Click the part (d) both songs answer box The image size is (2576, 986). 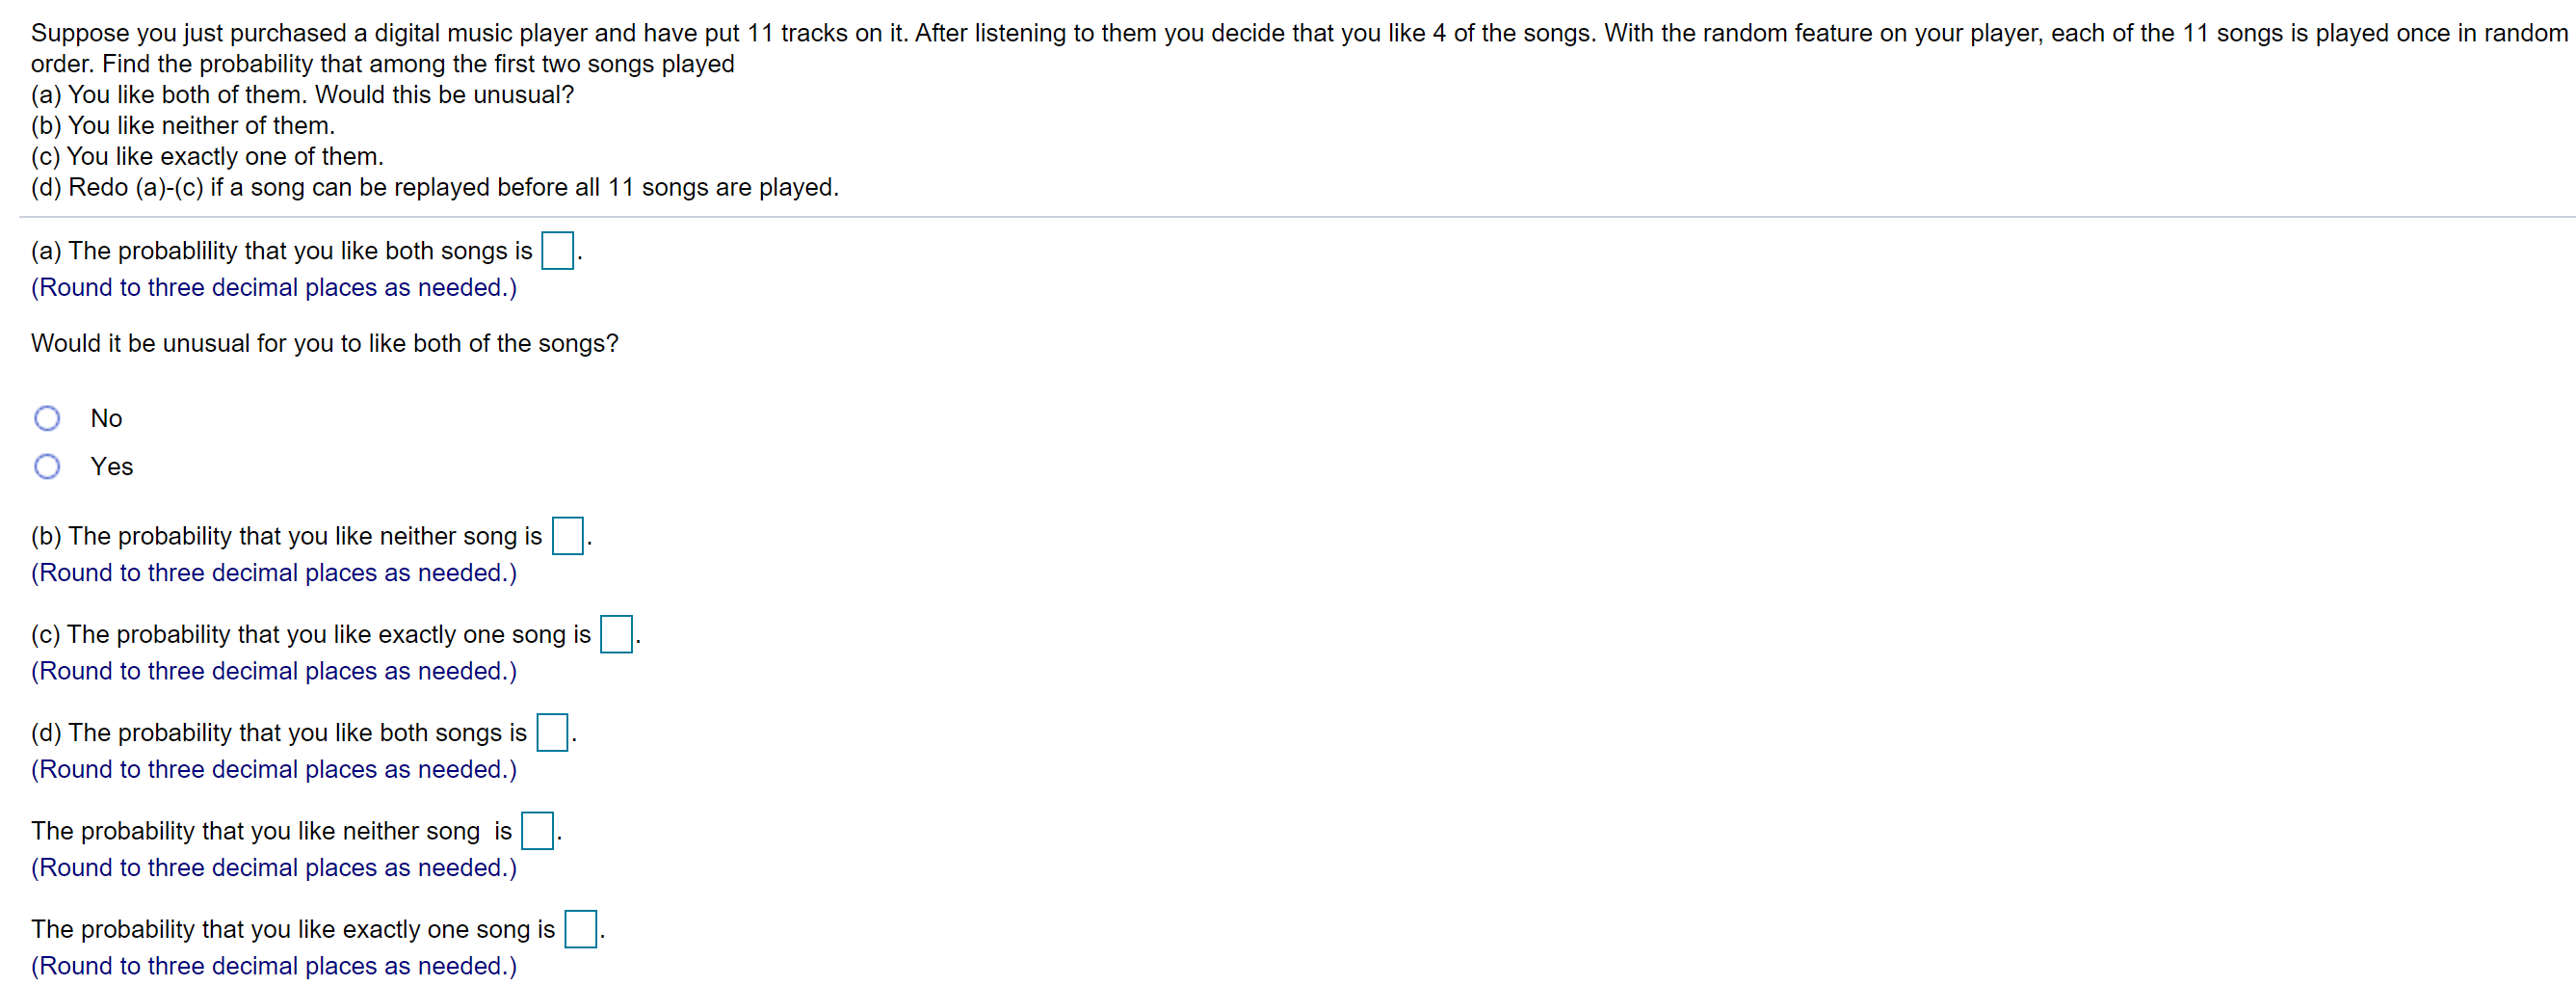coord(552,732)
